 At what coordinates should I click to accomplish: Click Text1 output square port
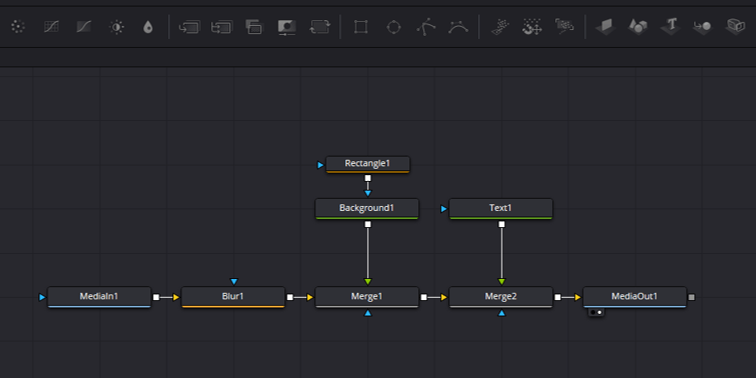tap(502, 224)
